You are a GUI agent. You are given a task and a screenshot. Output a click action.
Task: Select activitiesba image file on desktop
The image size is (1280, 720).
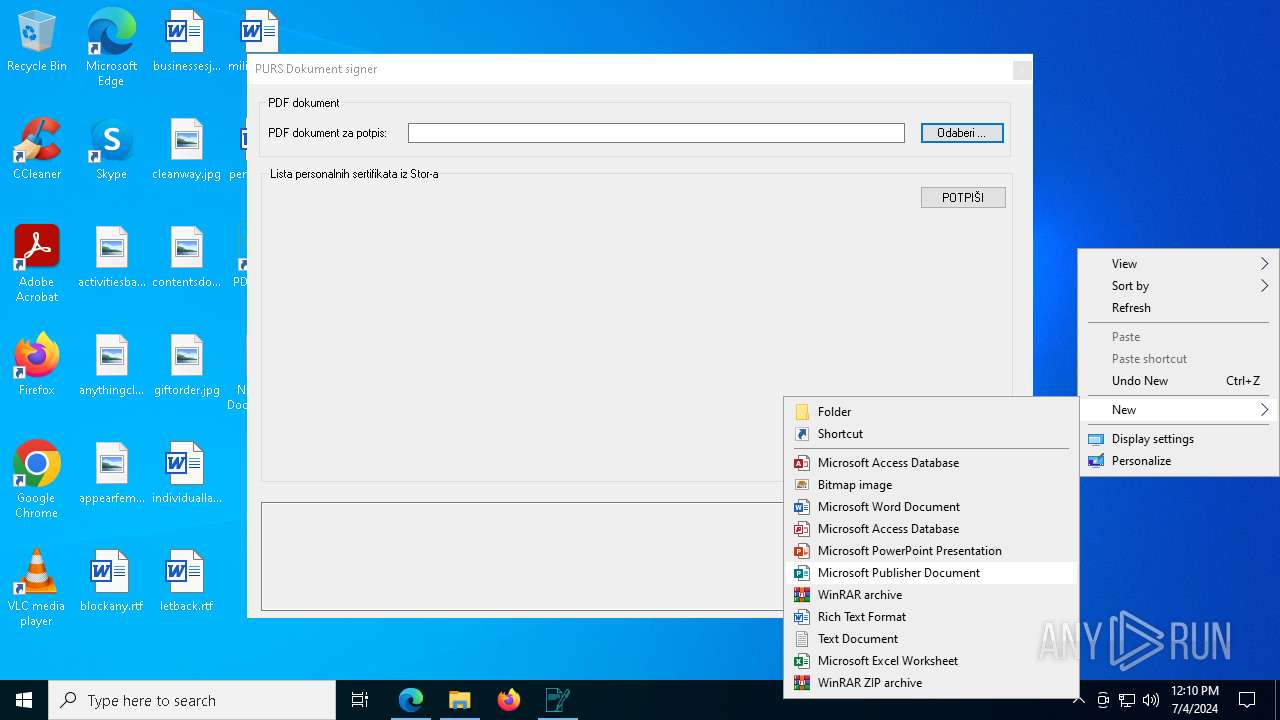(111, 258)
